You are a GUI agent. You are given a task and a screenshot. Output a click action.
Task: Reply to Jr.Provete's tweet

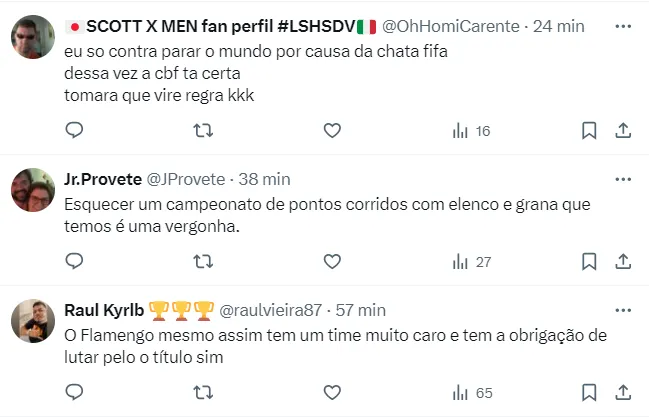pyautogui.click(x=74, y=261)
